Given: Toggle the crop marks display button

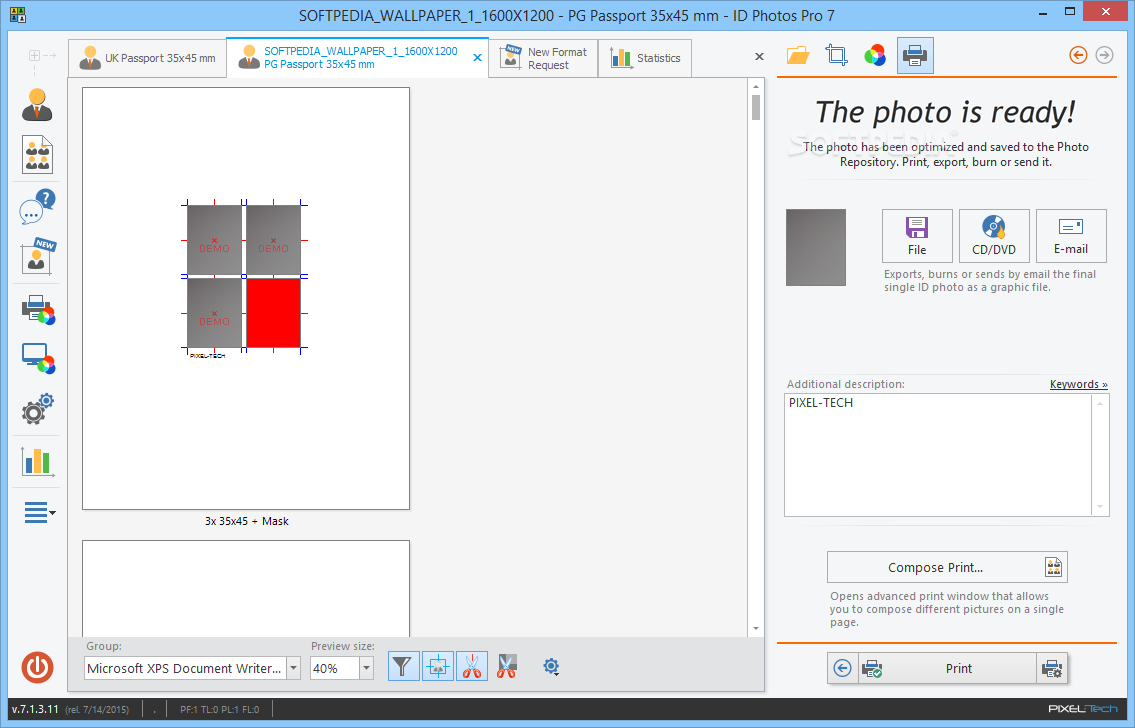Looking at the screenshot, I should tap(437, 666).
